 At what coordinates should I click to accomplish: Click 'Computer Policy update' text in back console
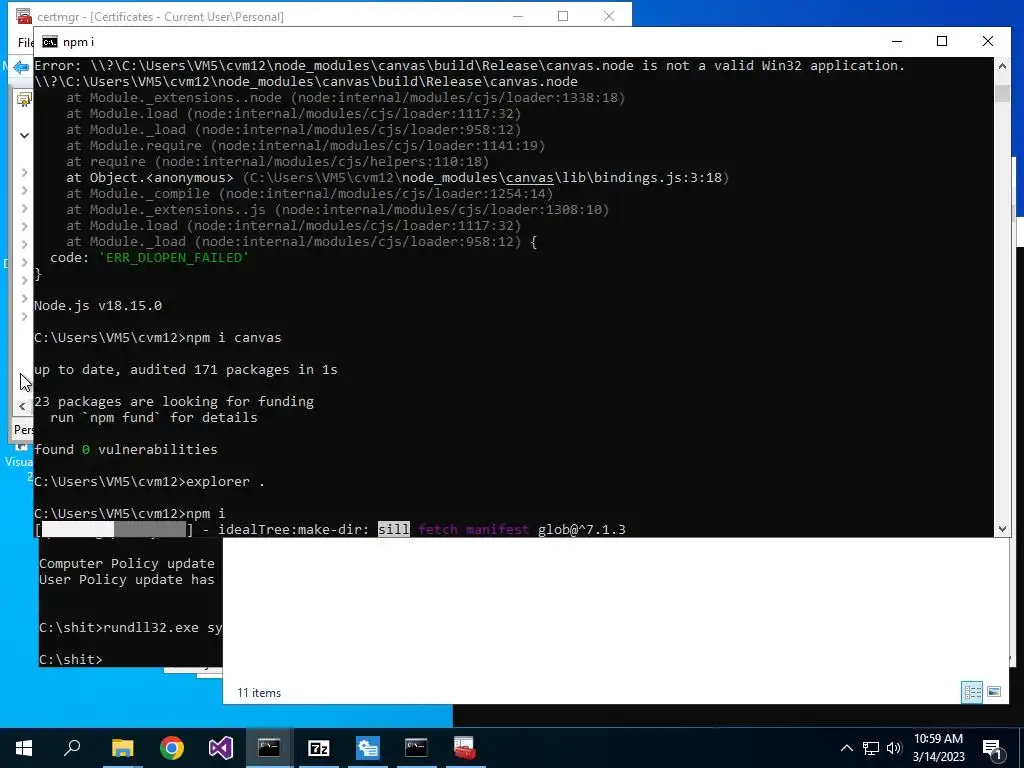coord(127,564)
